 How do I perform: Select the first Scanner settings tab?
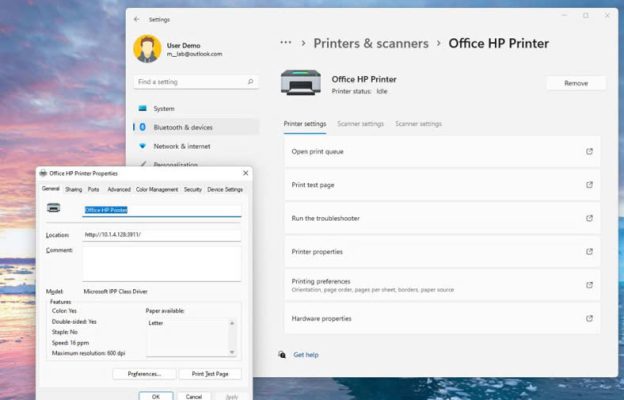tap(361, 124)
